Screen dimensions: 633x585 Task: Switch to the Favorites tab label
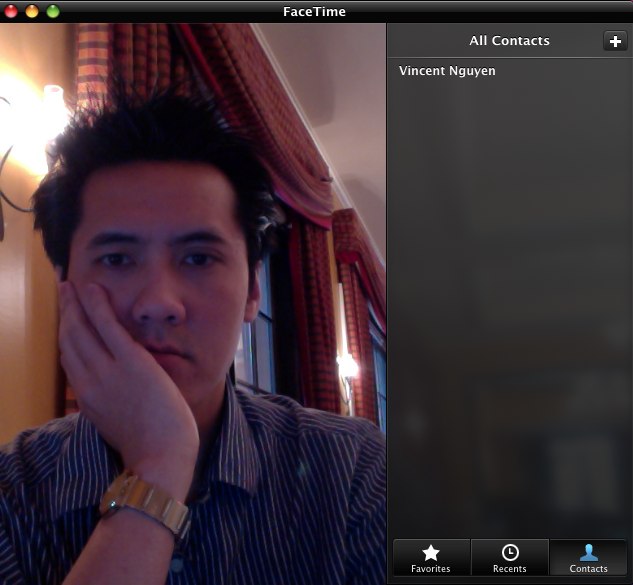coord(431,569)
